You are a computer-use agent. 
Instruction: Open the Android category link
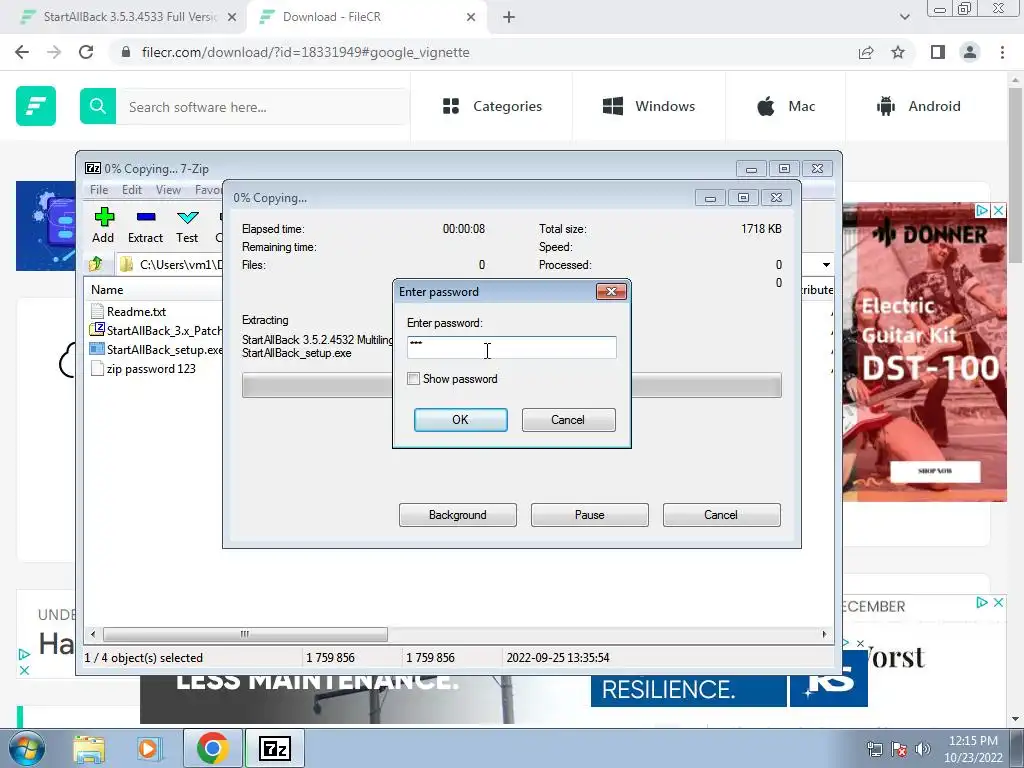point(918,106)
